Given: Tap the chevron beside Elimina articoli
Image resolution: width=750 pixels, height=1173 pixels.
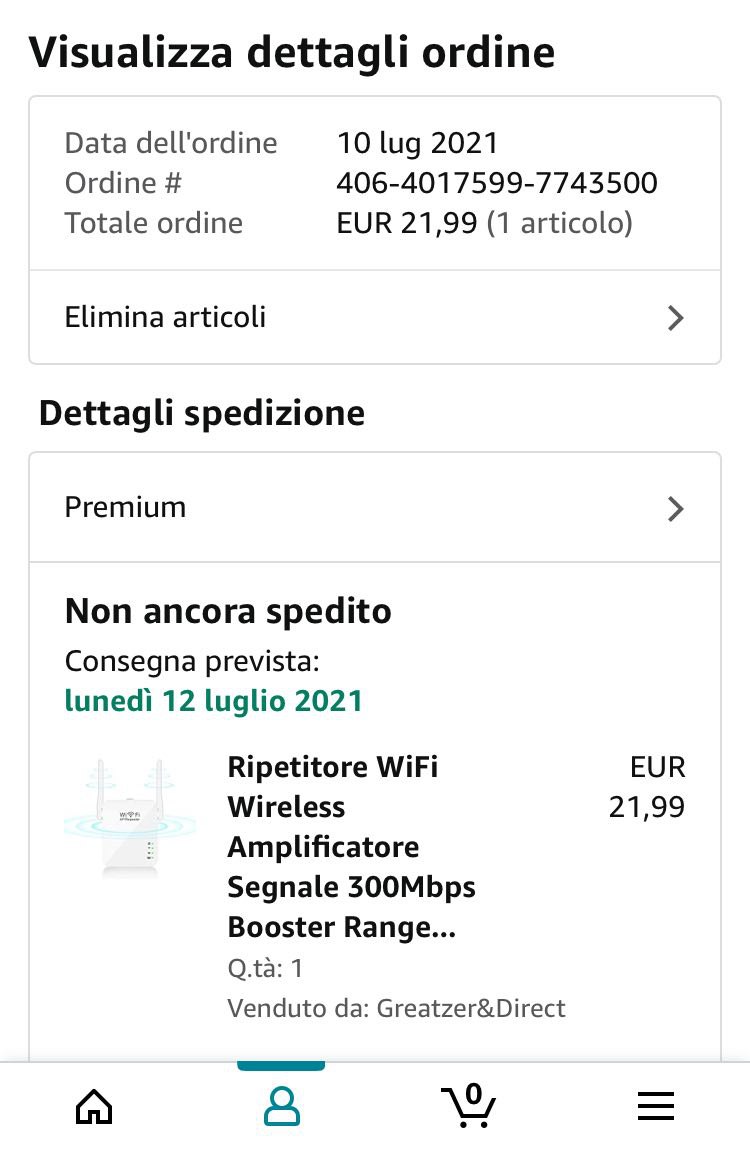Looking at the screenshot, I should pos(676,318).
